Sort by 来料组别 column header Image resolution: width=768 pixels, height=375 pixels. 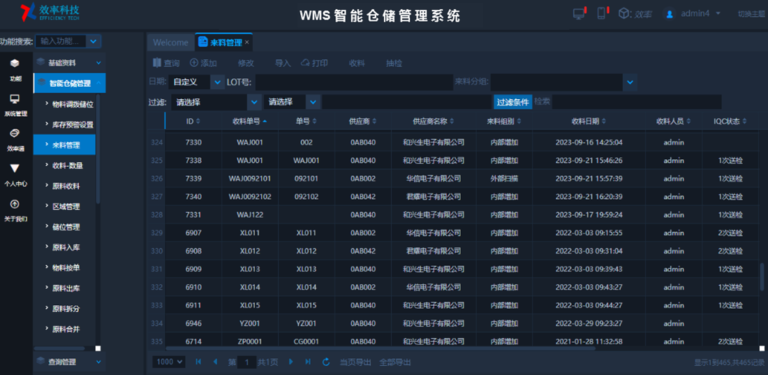pyautogui.click(x=504, y=121)
